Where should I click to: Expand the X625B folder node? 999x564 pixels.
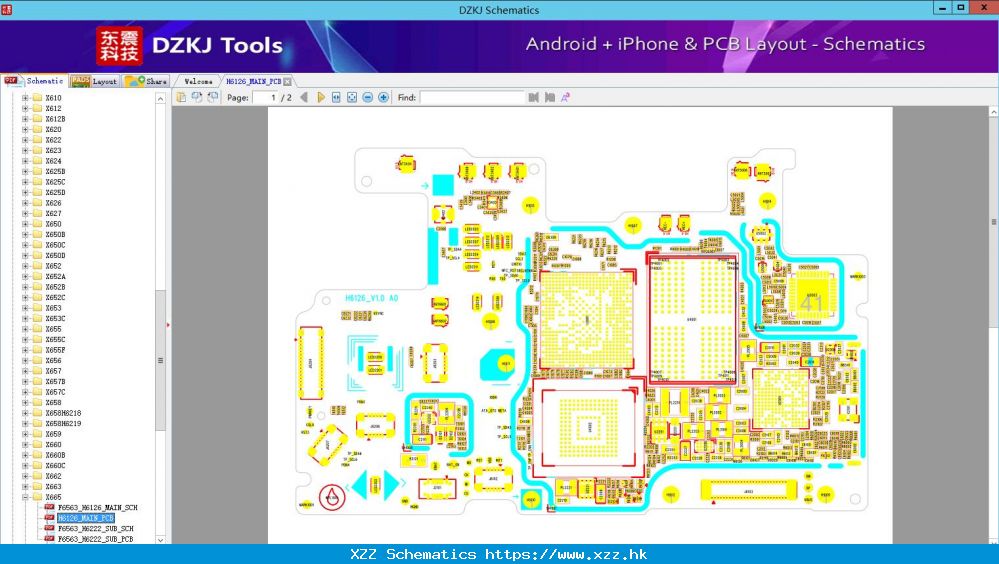coord(25,171)
